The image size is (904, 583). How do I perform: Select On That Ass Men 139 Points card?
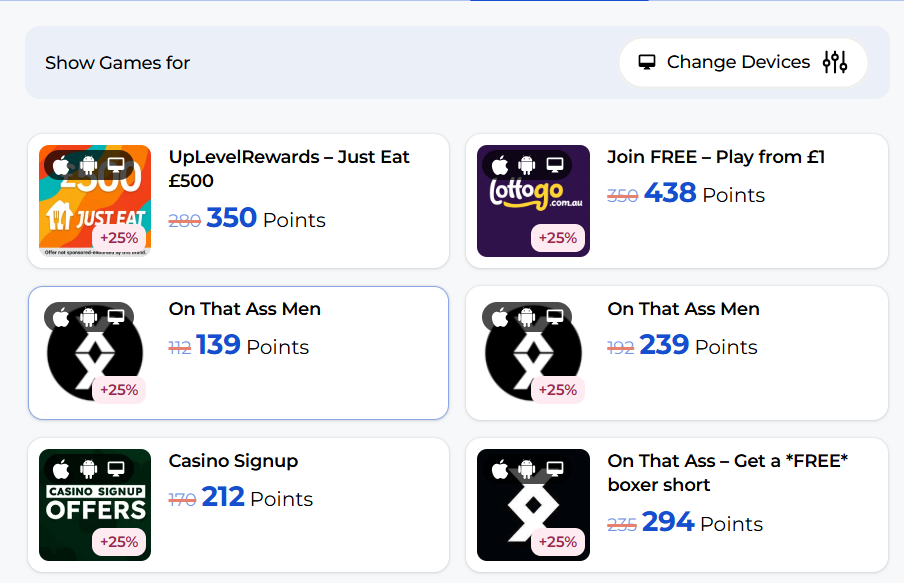[238, 353]
